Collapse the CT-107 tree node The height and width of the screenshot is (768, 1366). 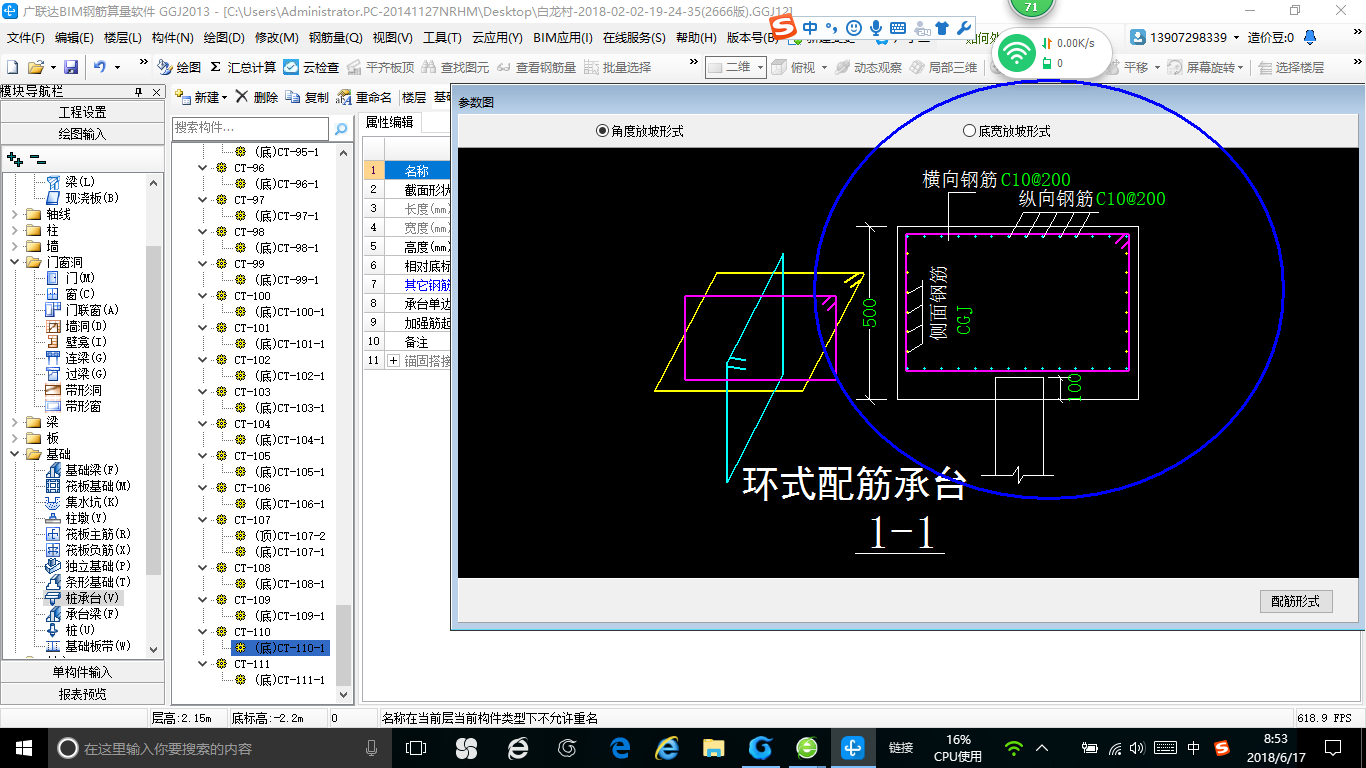point(205,520)
